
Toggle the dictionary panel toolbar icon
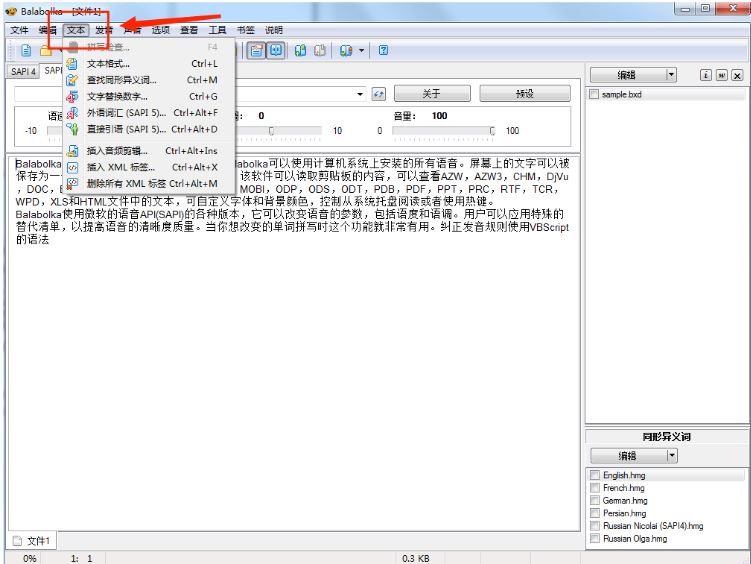tap(257, 50)
